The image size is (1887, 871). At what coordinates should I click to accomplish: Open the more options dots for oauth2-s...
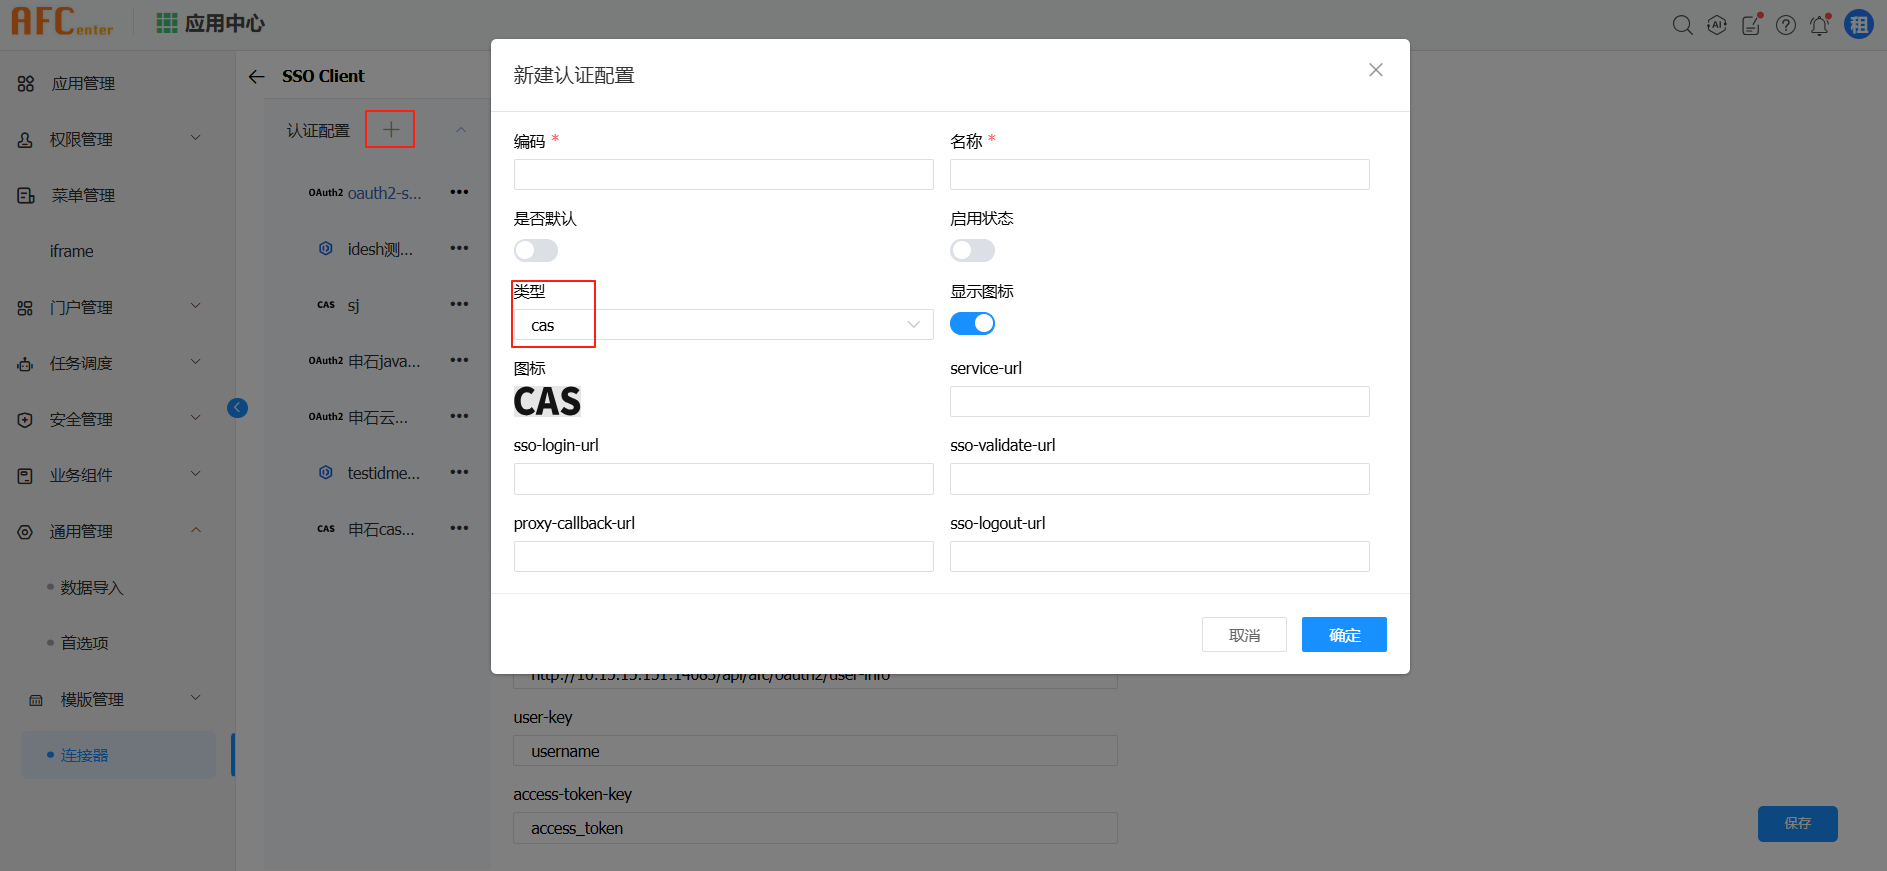pos(459,192)
